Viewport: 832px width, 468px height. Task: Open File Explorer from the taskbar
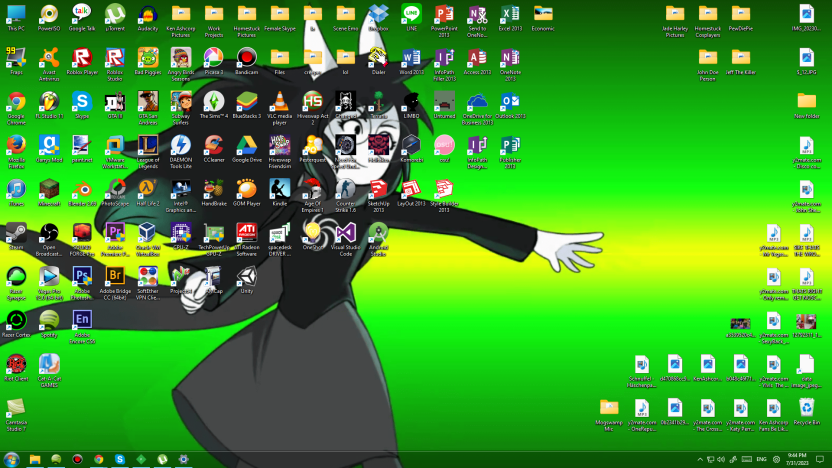point(35,459)
